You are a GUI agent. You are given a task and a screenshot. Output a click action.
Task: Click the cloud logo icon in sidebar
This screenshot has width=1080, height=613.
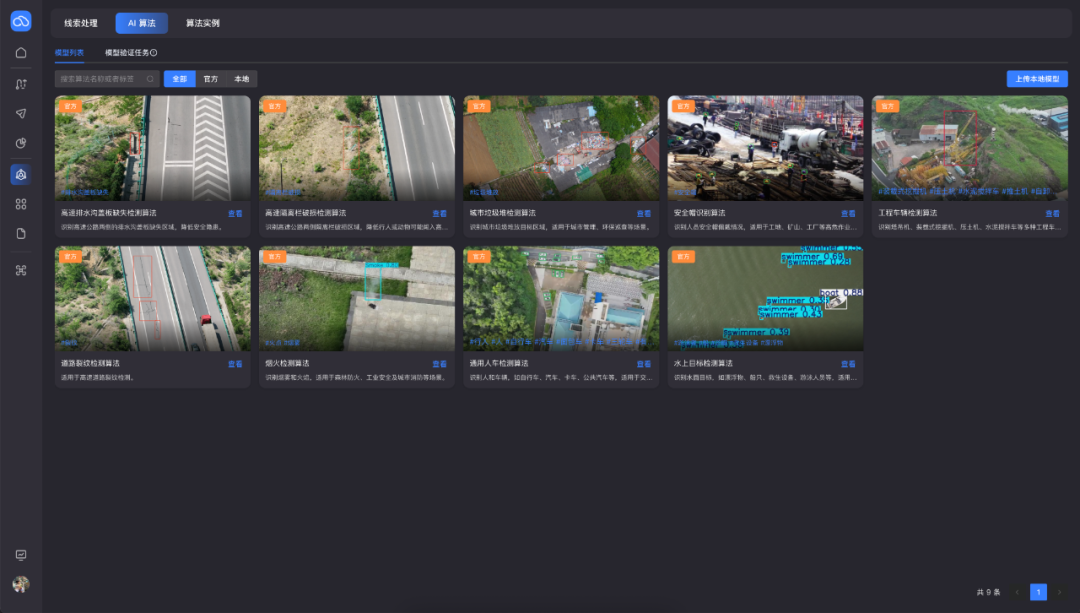(x=21, y=21)
